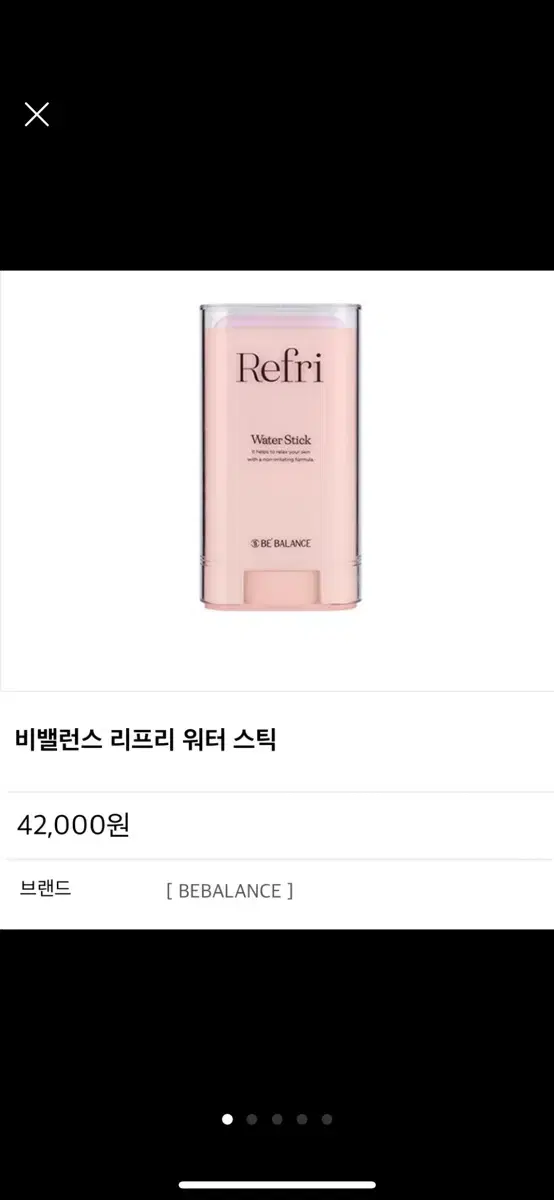Viewport: 554px width, 1200px height.
Task: Jump to the third page indicator dot
Action: pyautogui.click(x=277, y=1119)
